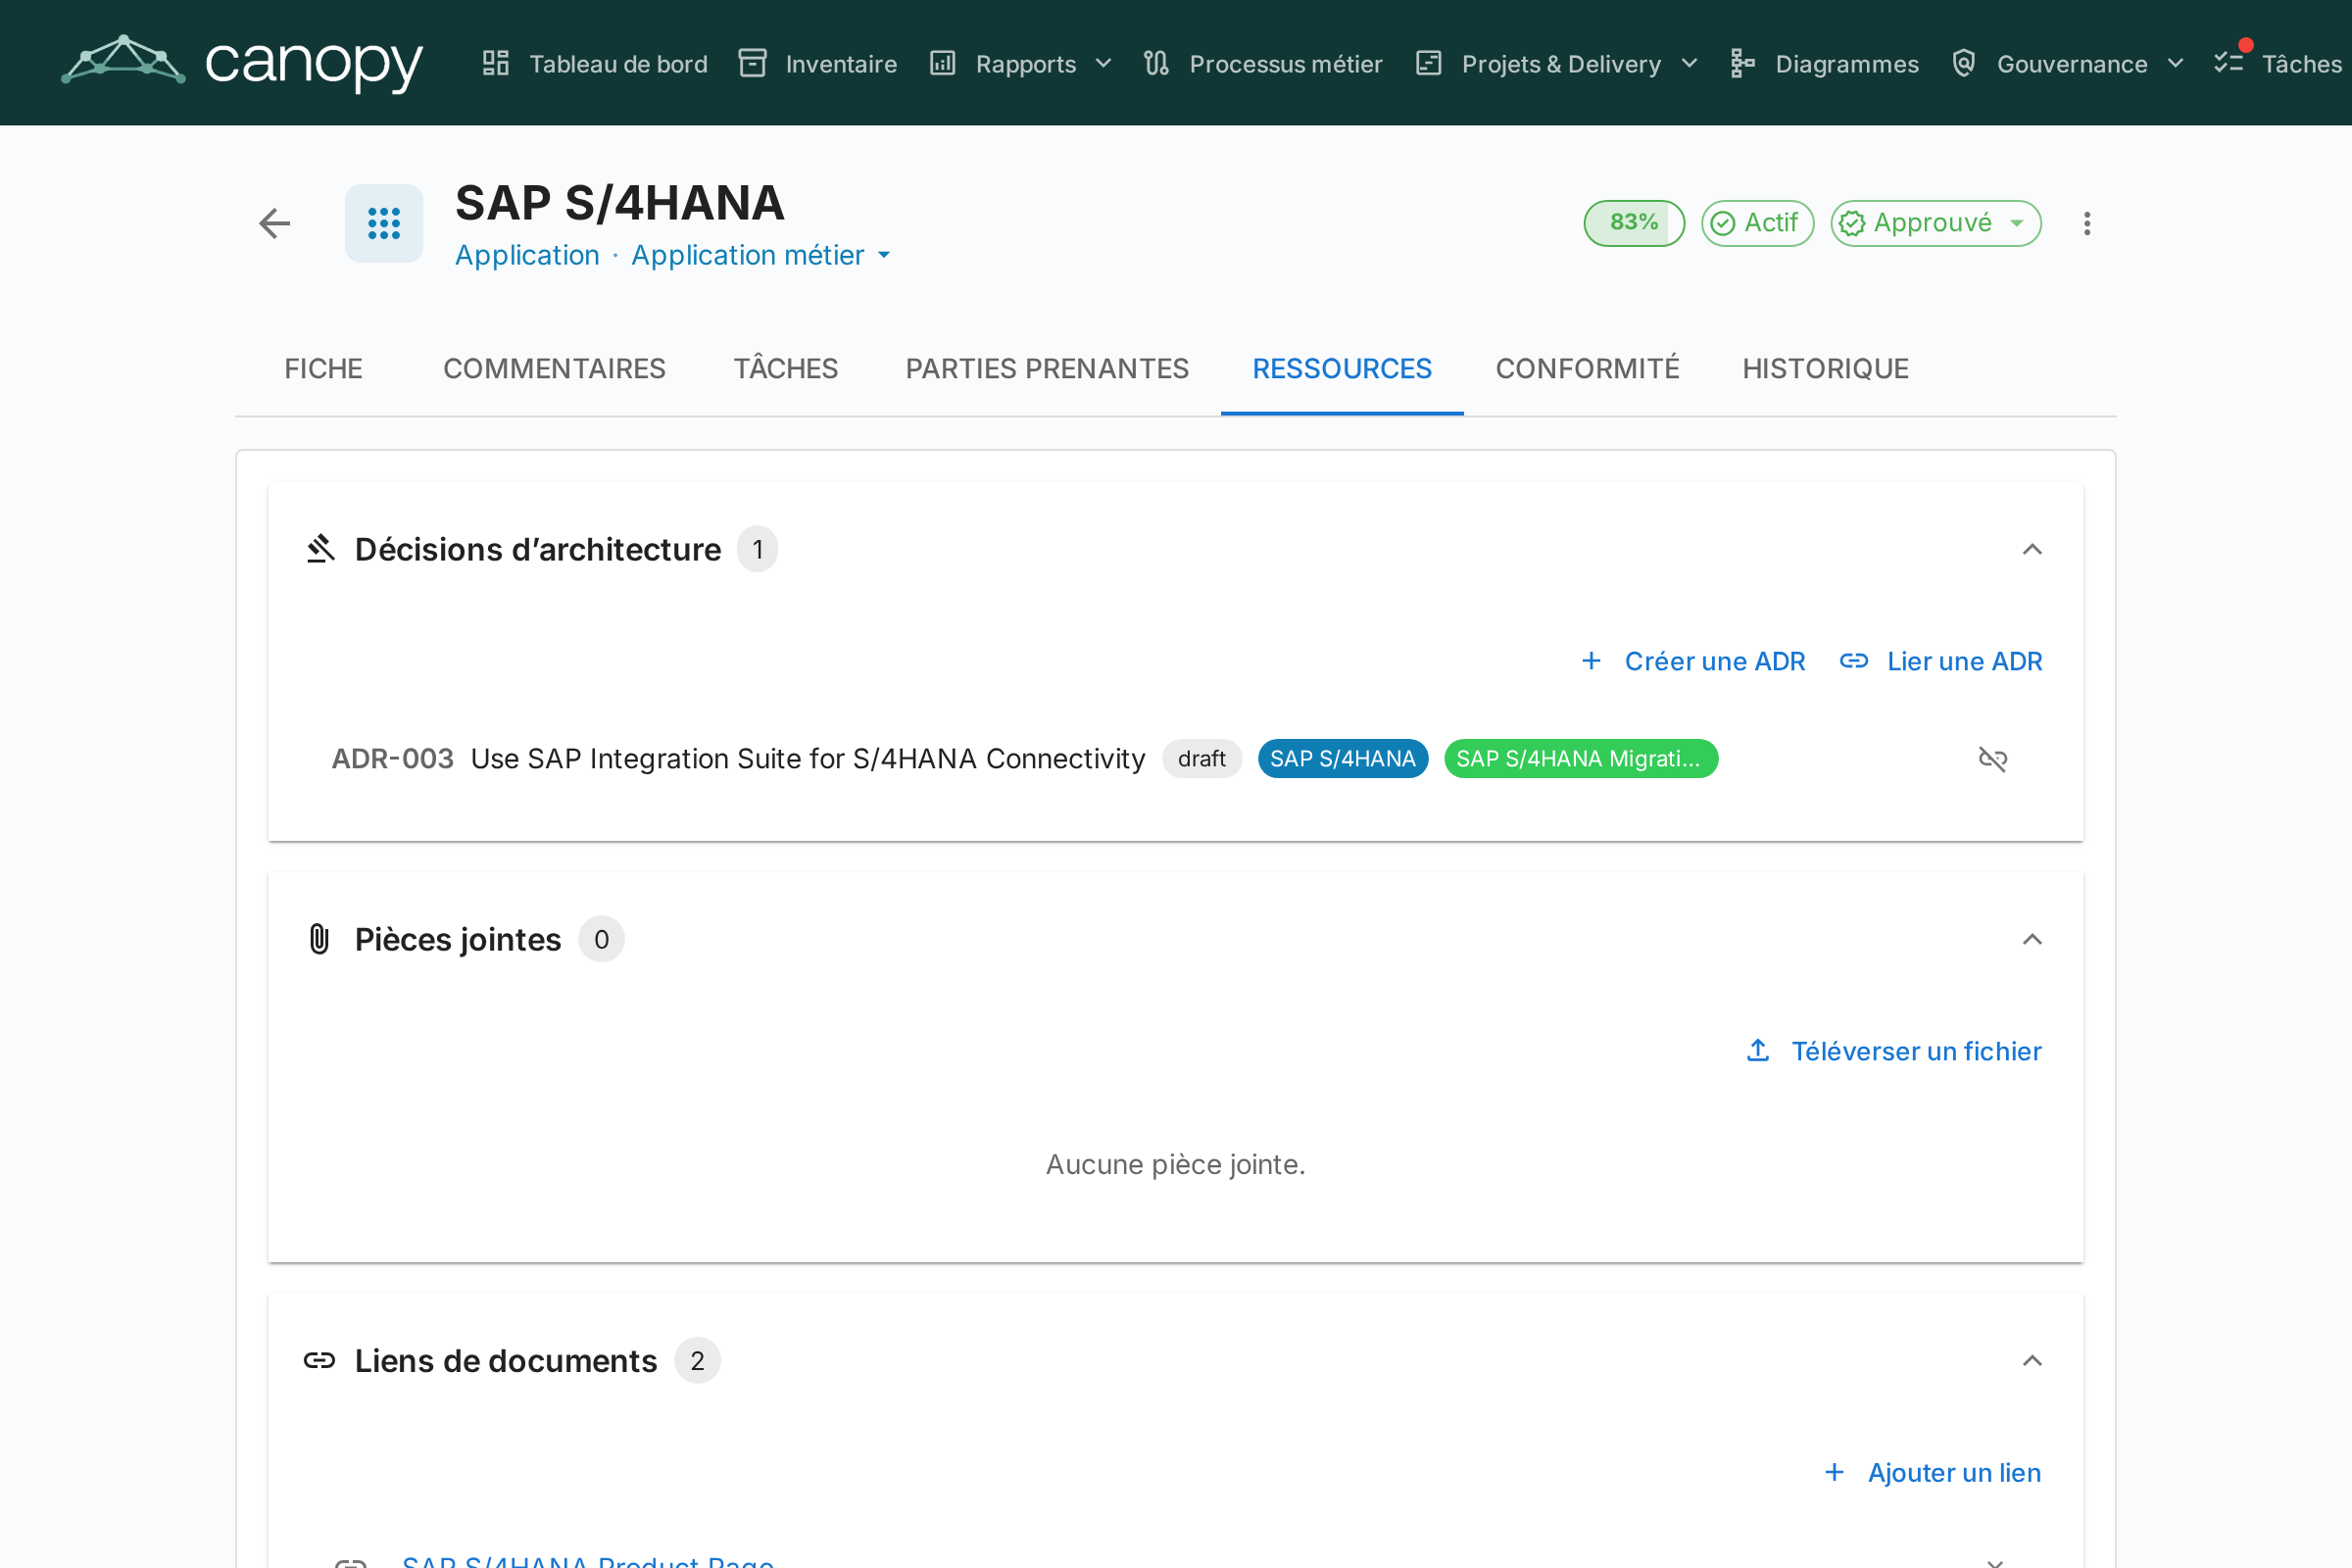
Task: Click the Pièces jointes count badge
Action: [601, 939]
